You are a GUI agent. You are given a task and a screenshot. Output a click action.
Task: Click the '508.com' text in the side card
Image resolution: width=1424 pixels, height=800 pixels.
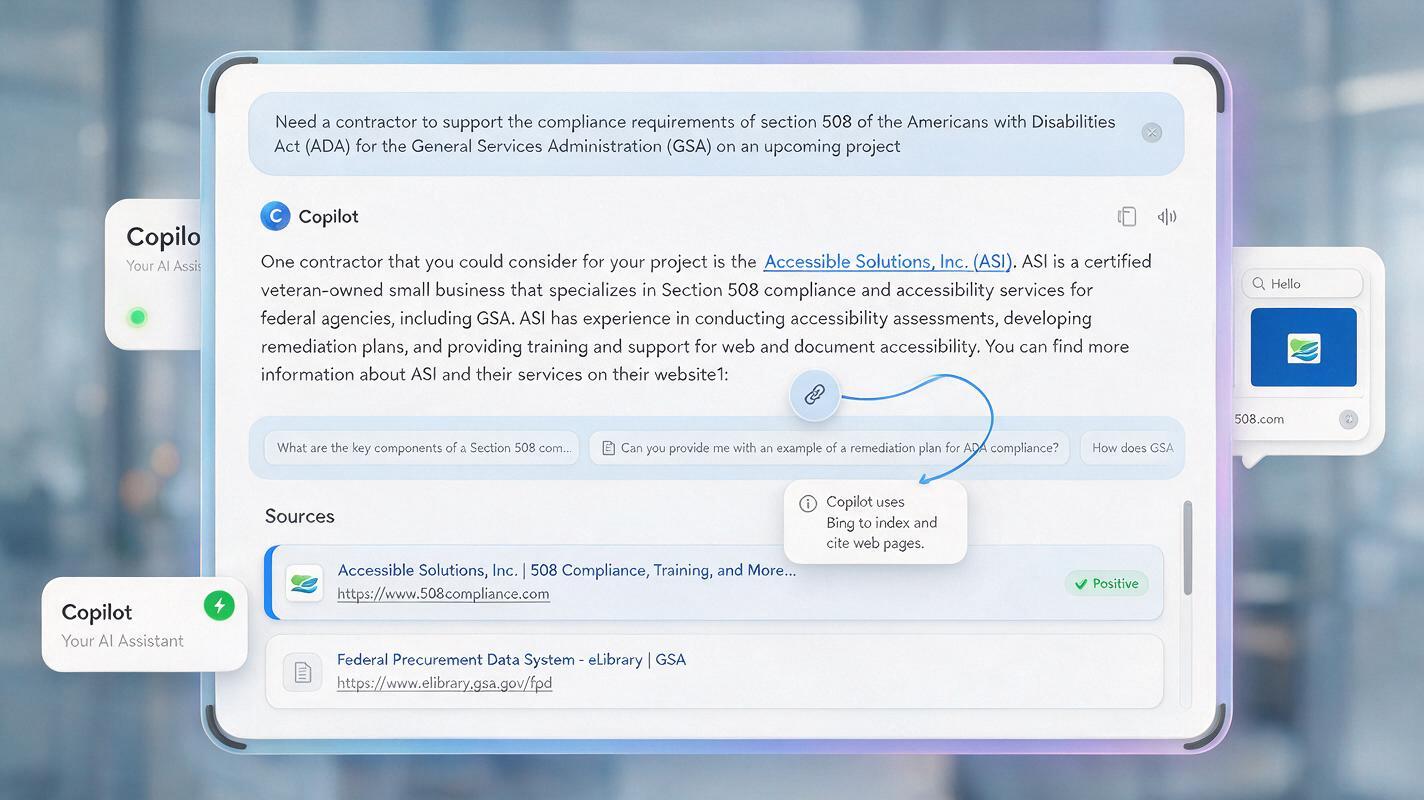[x=1259, y=419]
